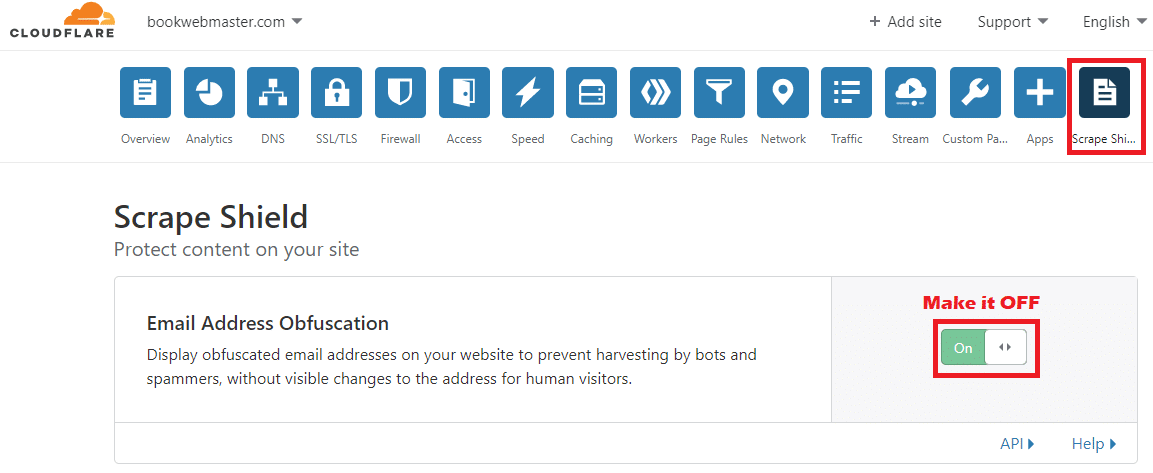1153x473 pixels.
Task: Open the DNS network tree icon
Action: (x=273, y=93)
